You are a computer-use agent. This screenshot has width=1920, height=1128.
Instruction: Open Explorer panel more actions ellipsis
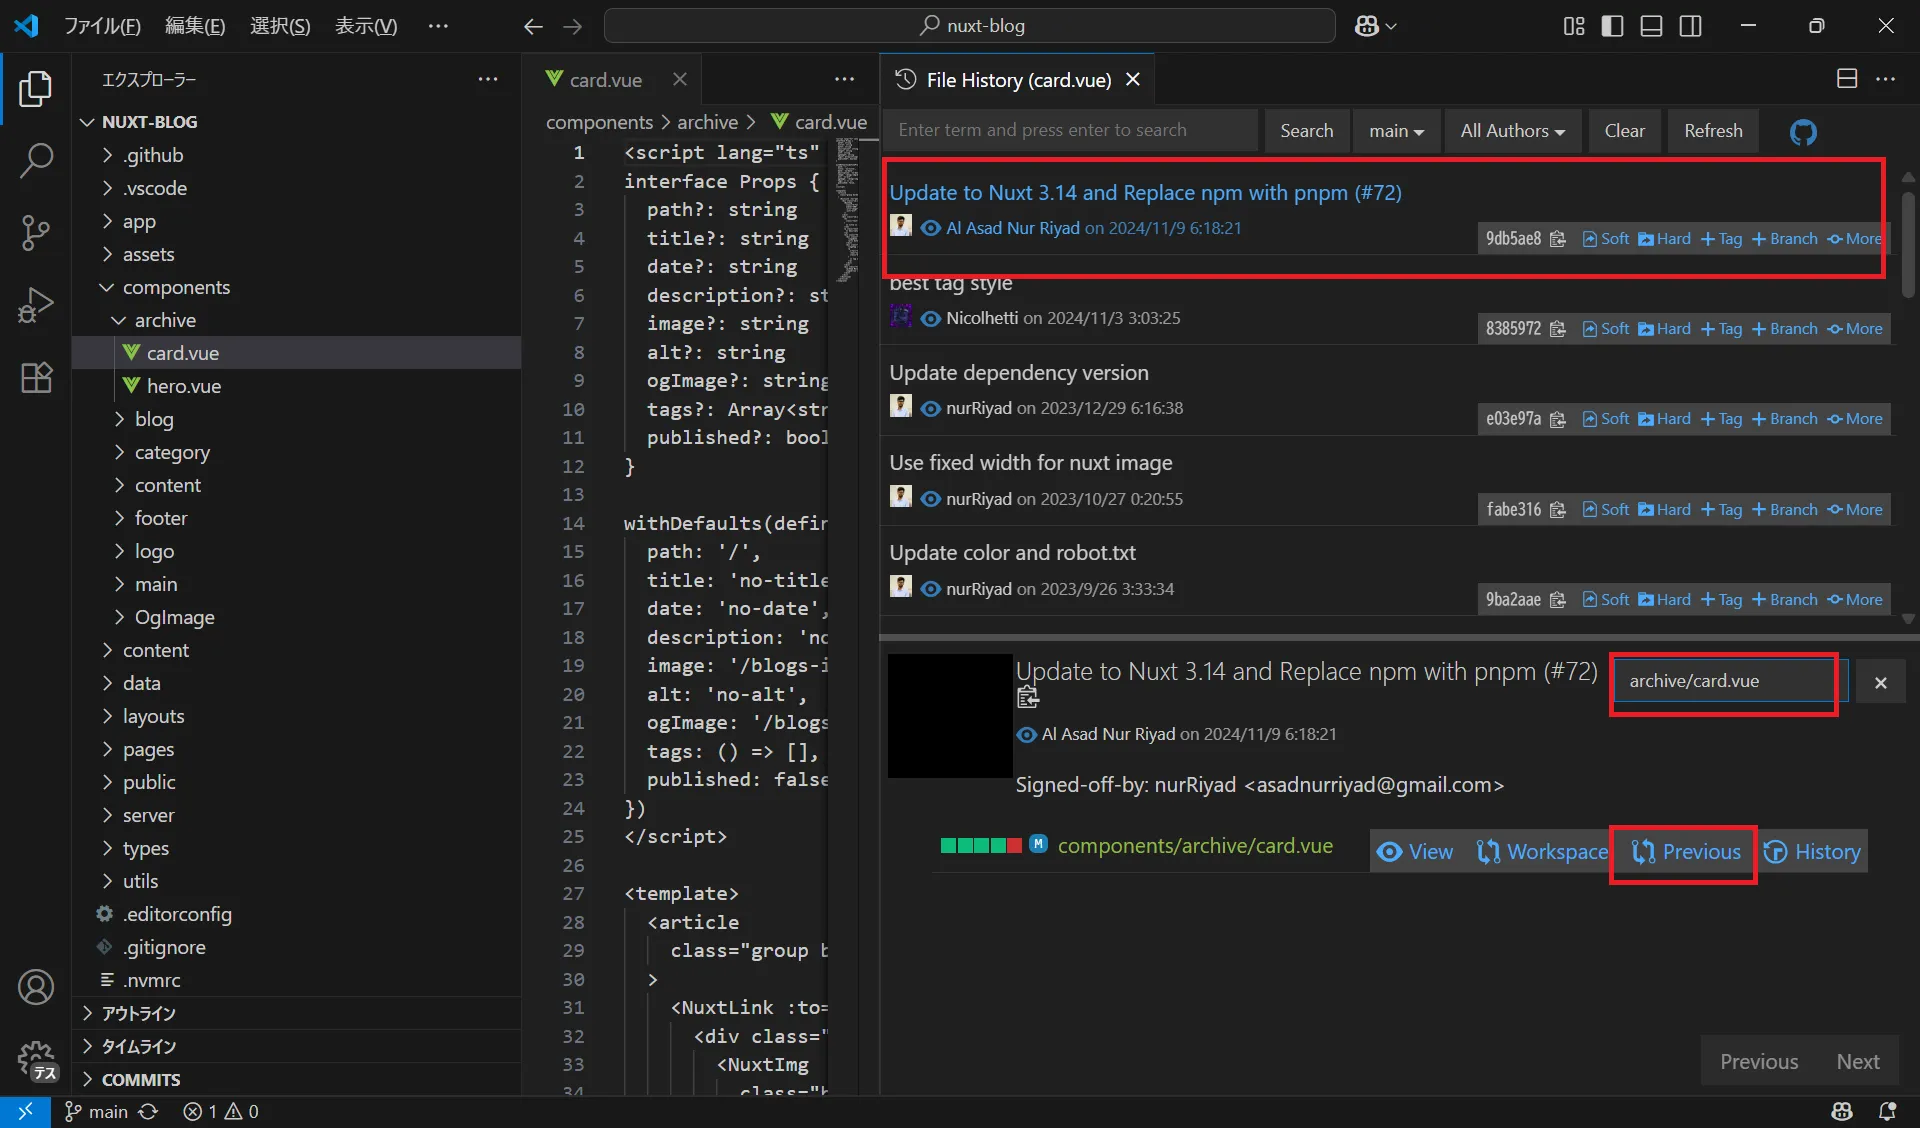coord(488,79)
